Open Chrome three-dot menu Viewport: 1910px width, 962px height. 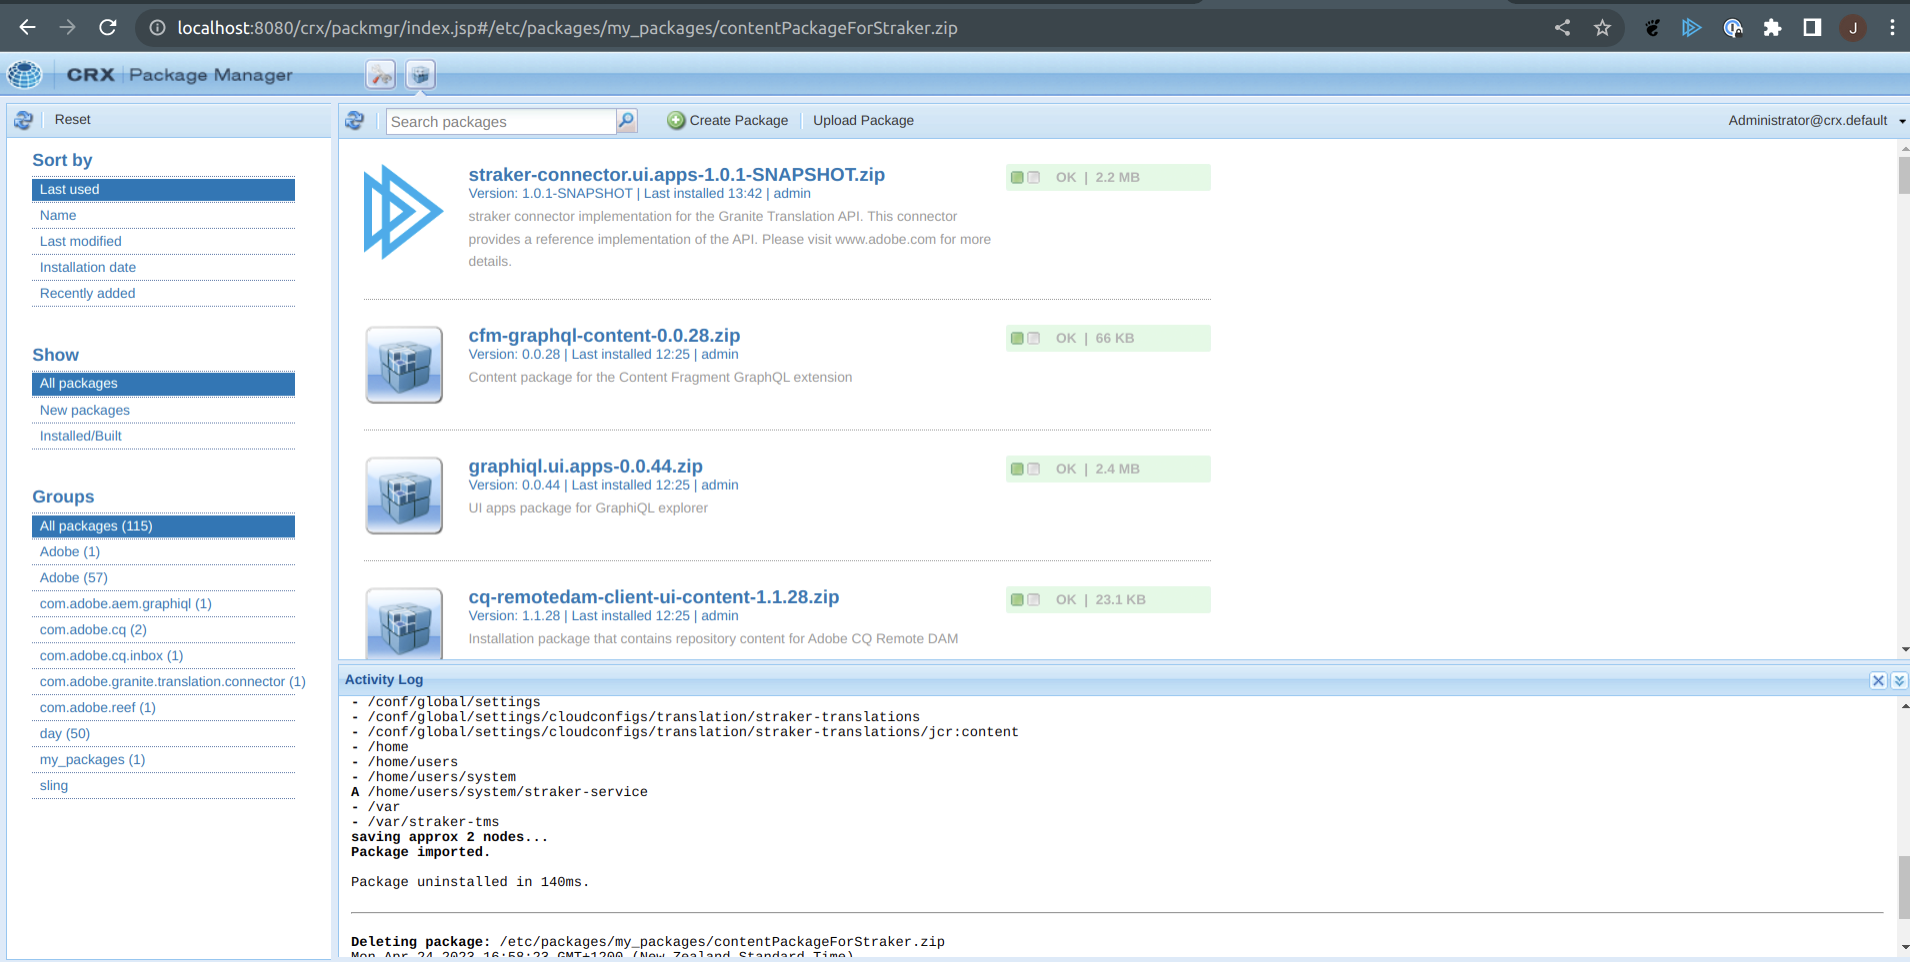(1892, 28)
